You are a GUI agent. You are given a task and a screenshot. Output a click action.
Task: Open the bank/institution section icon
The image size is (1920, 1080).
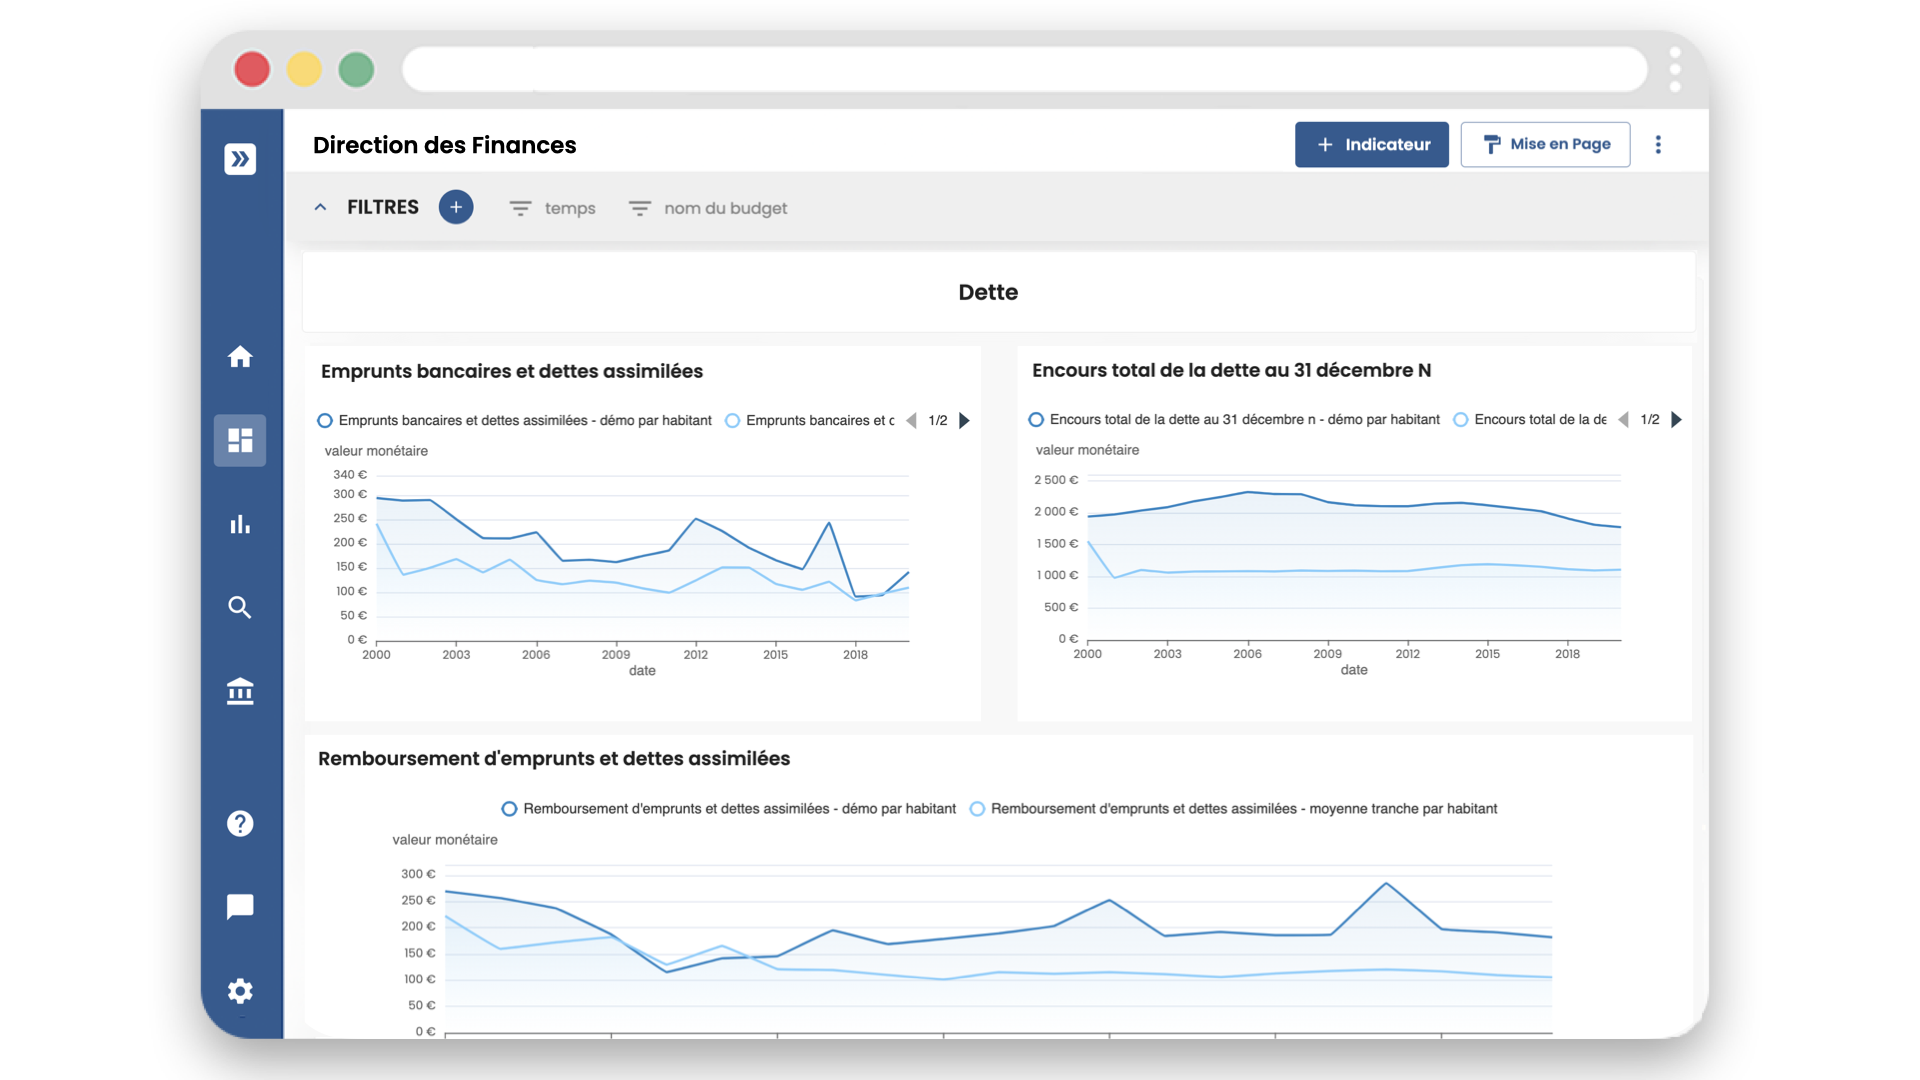[x=240, y=691]
